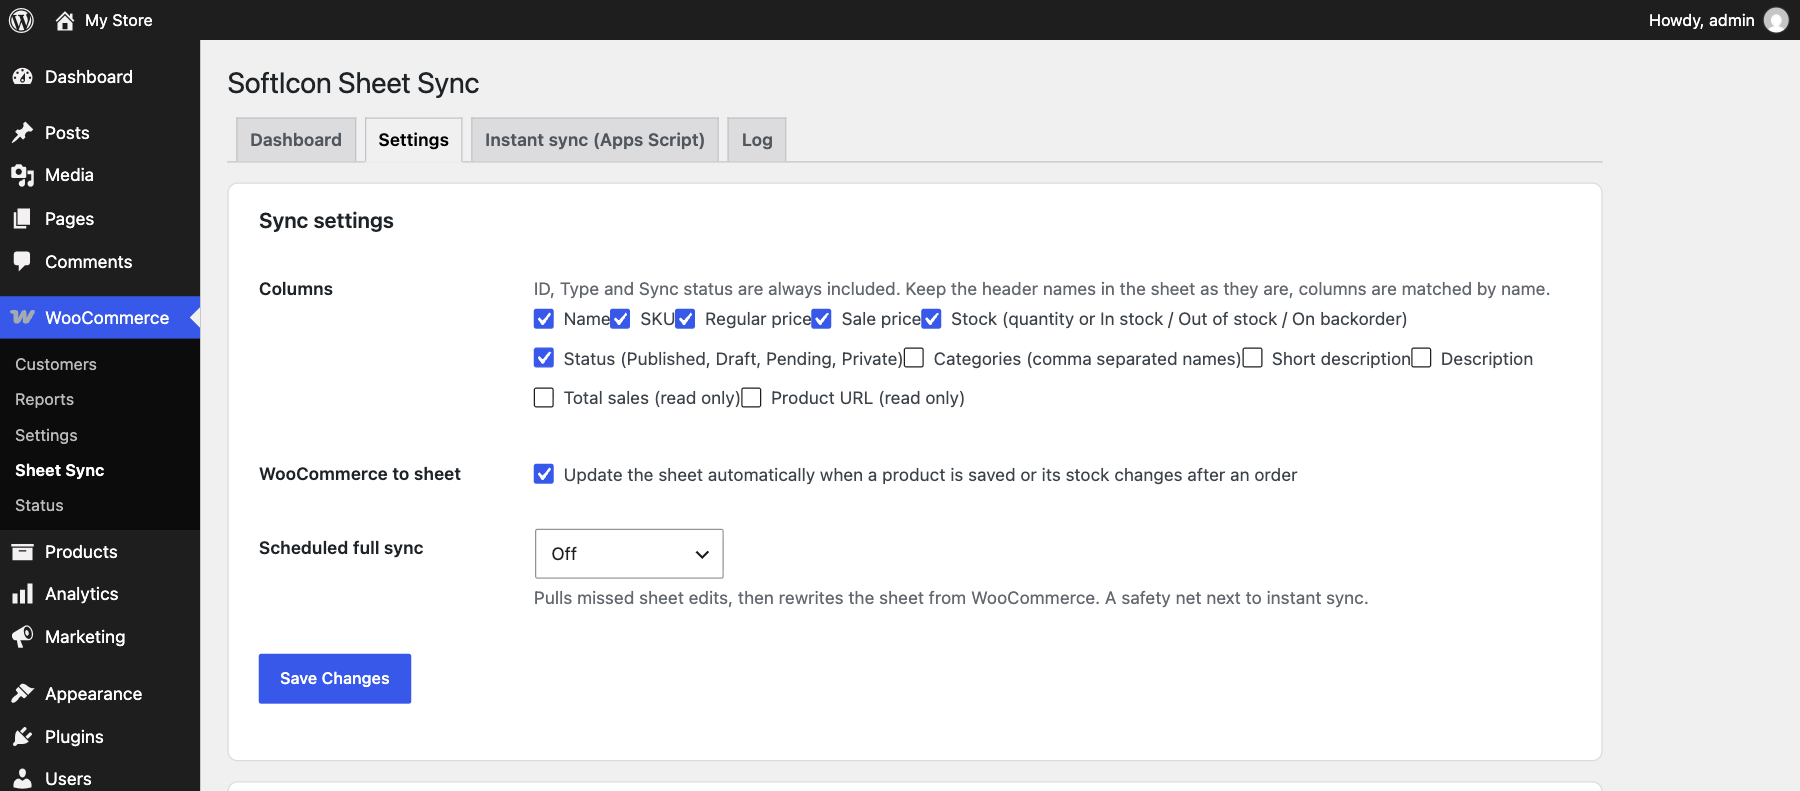This screenshot has width=1800, height=791.
Task: Click the Comments bubble icon
Action: click(x=22, y=261)
